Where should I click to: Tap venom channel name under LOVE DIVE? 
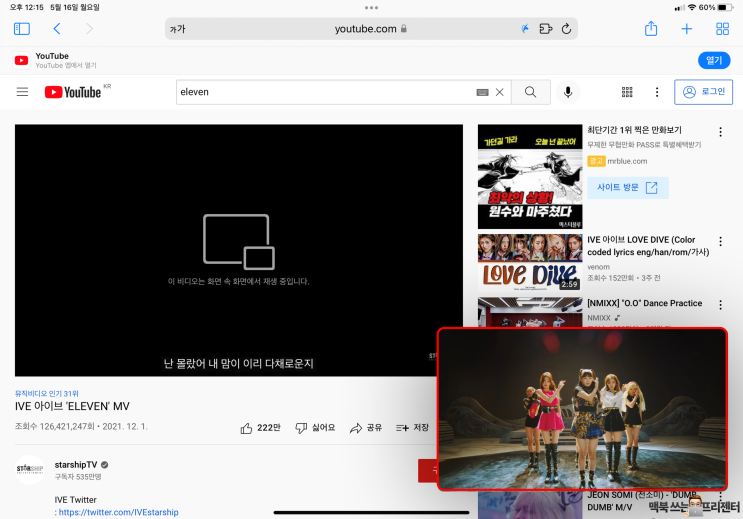(x=598, y=267)
